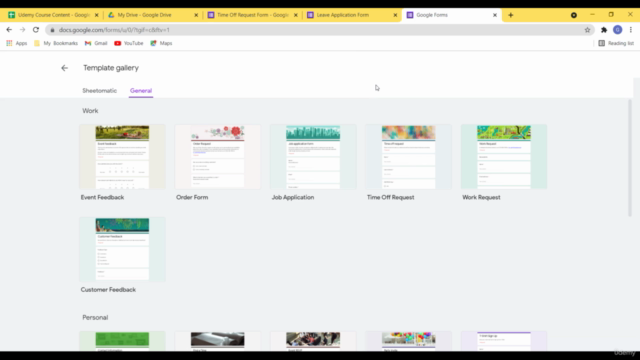
Task: Click the Job Application label
Action: pos(293,198)
